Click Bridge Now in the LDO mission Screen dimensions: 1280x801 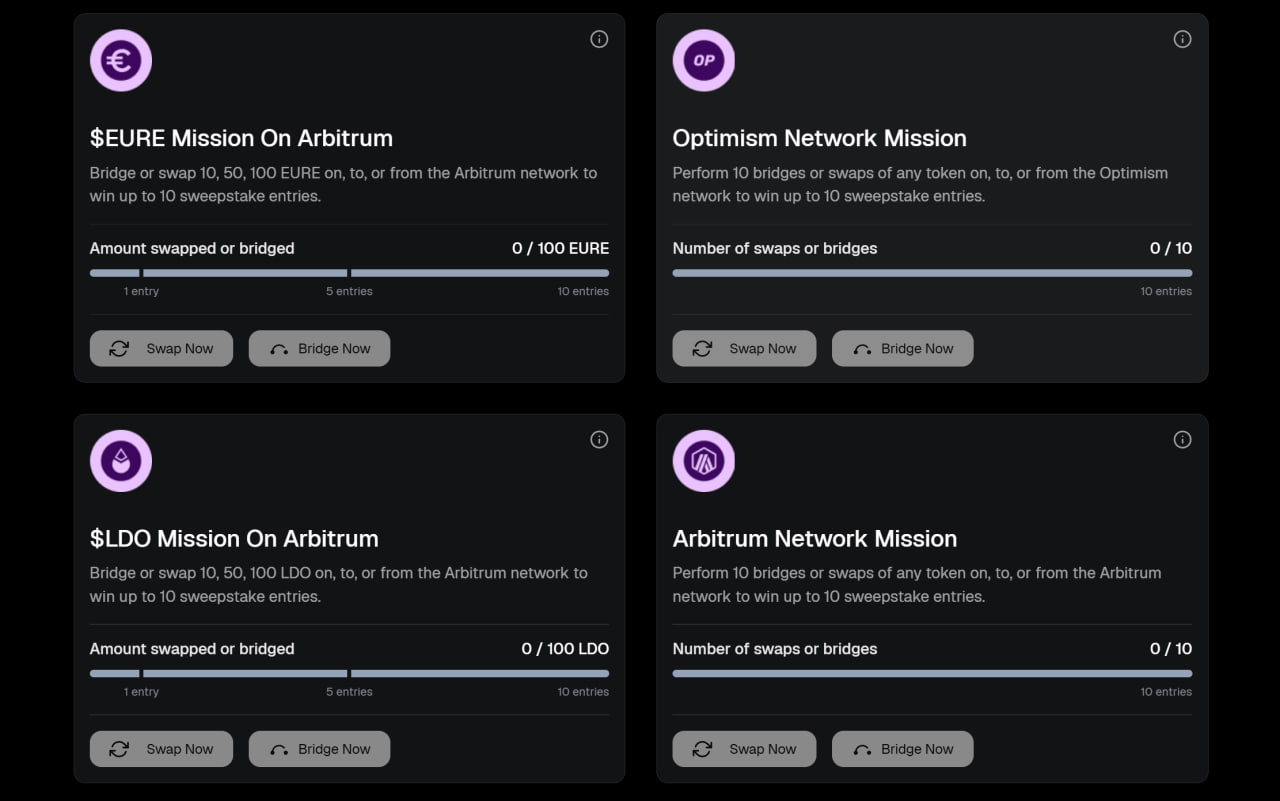click(x=319, y=748)
